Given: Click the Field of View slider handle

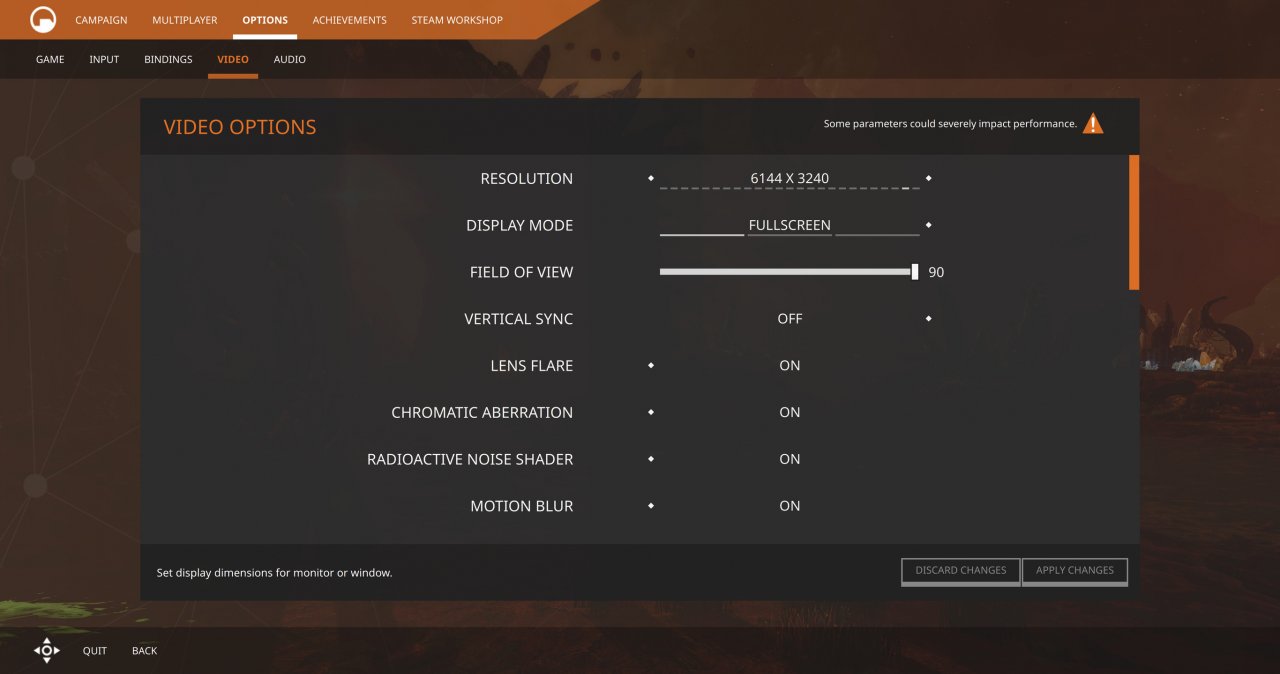Looking at the screenshot, I should coord(915,272).
